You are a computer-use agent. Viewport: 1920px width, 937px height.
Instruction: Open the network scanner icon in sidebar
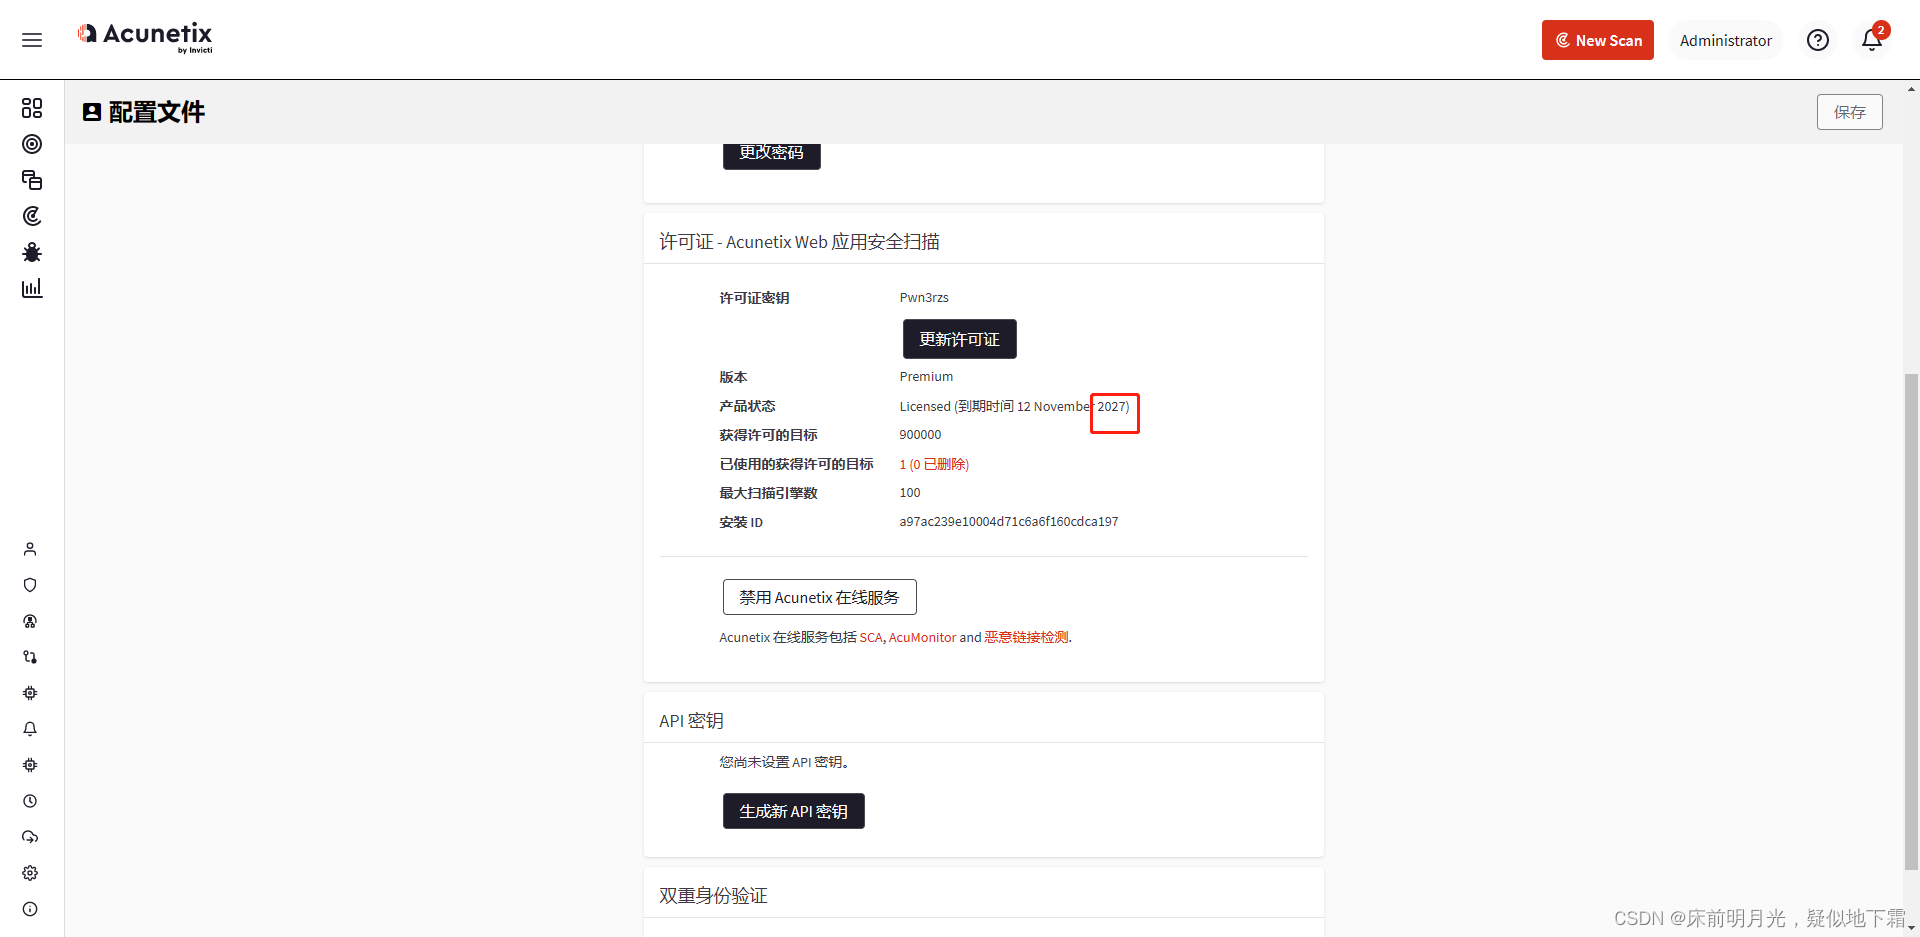pos(30,621)
